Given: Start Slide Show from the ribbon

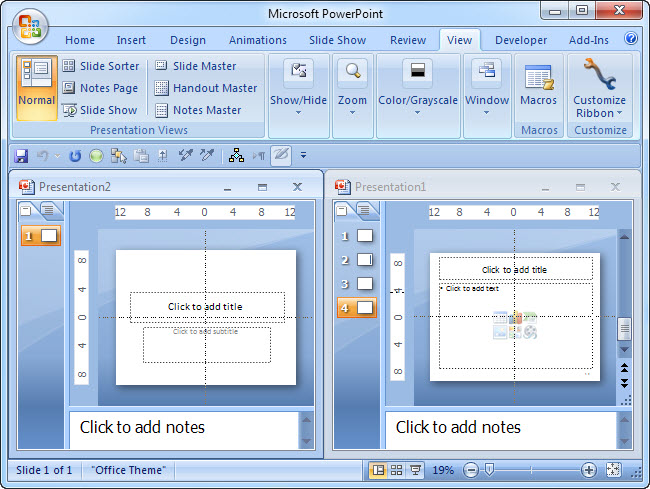Looking at the screenshot, I should [99, 110].
